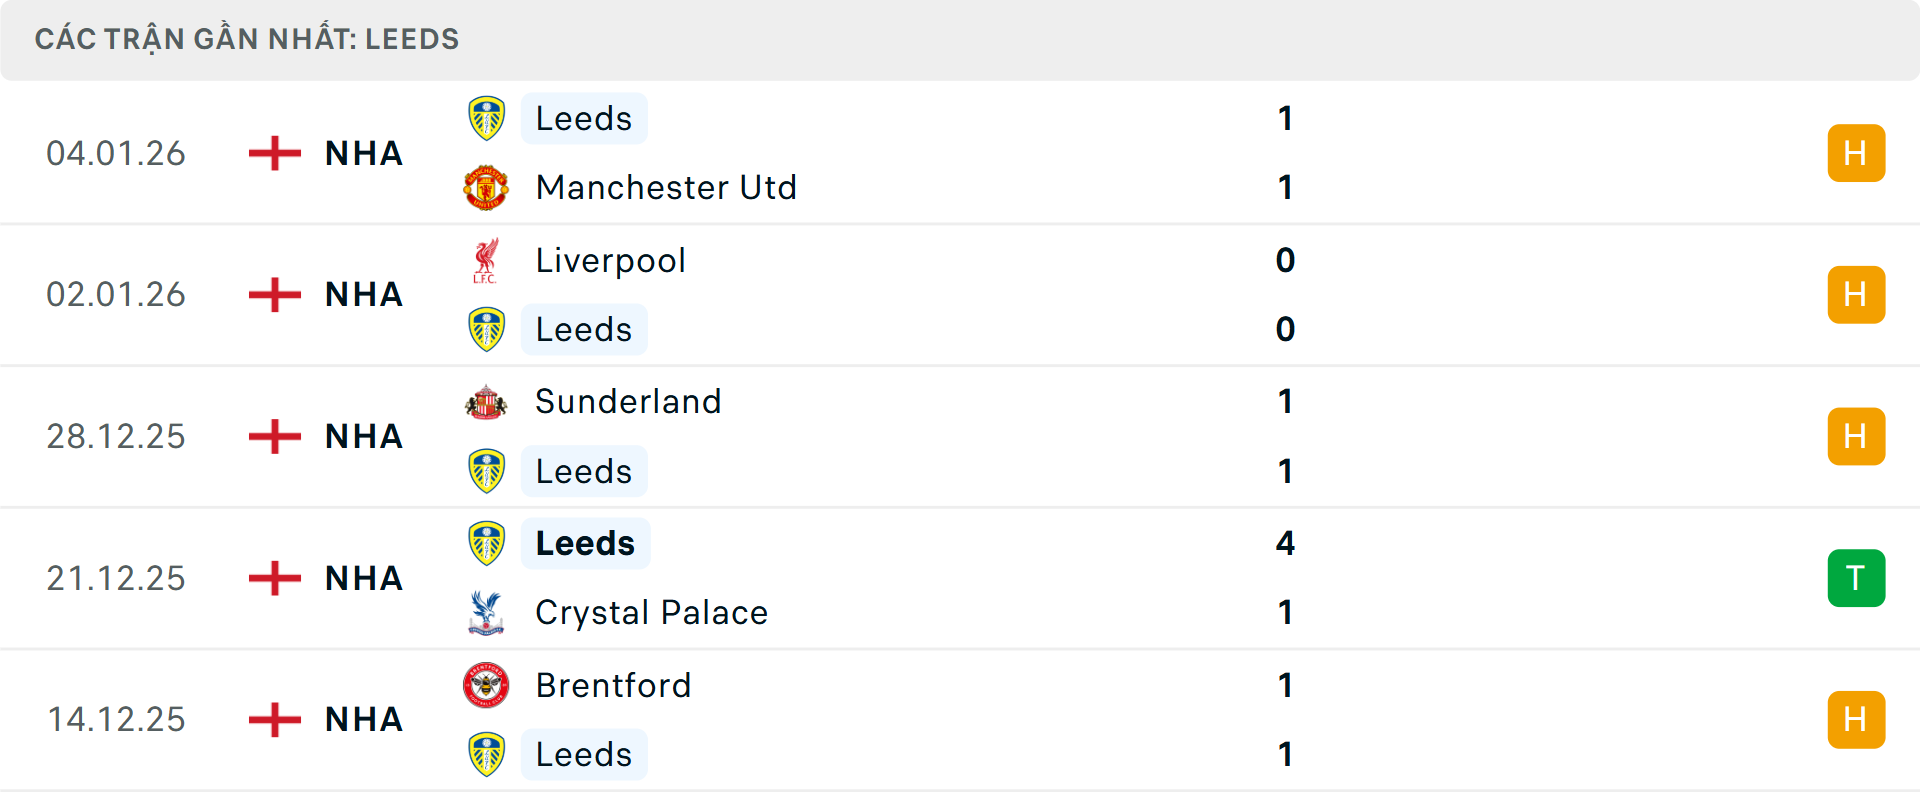Click the Brentford club crest icon
The image size is (1920, 792).
click(x=486, y=686)
